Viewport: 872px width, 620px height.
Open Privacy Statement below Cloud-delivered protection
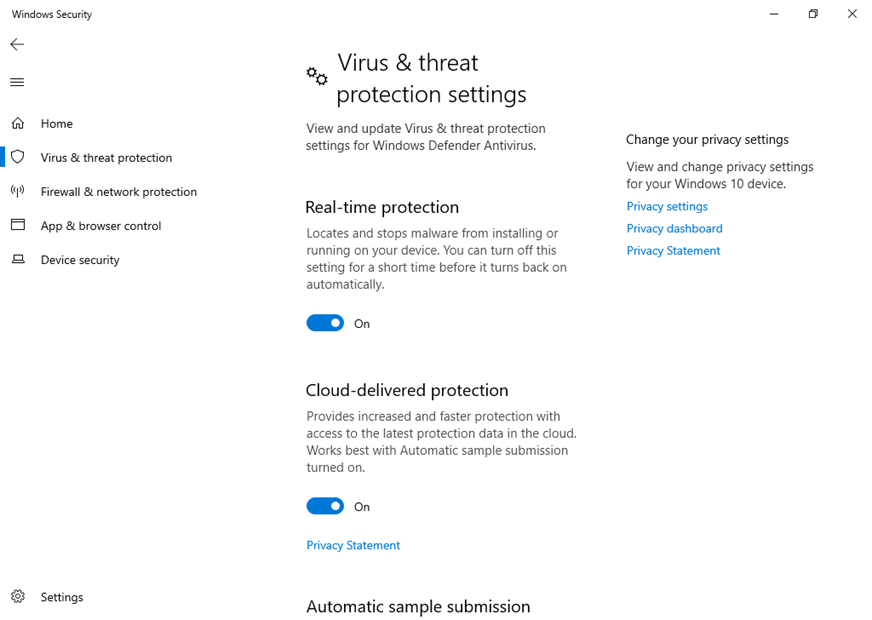click(x=353, y=545)
